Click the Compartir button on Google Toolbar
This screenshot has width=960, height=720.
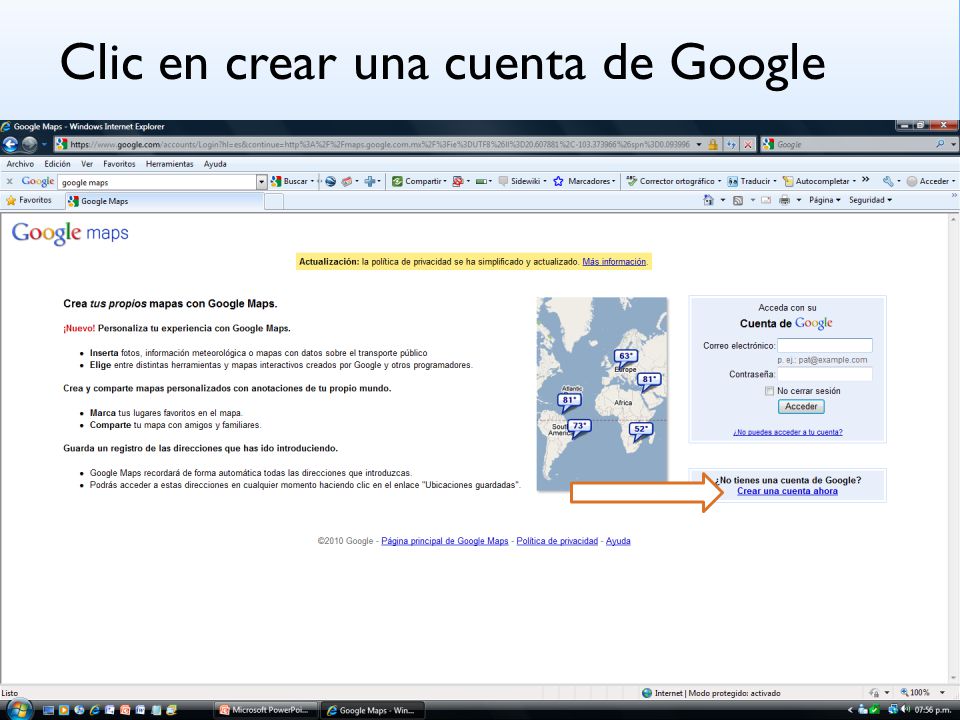[419, 181]
